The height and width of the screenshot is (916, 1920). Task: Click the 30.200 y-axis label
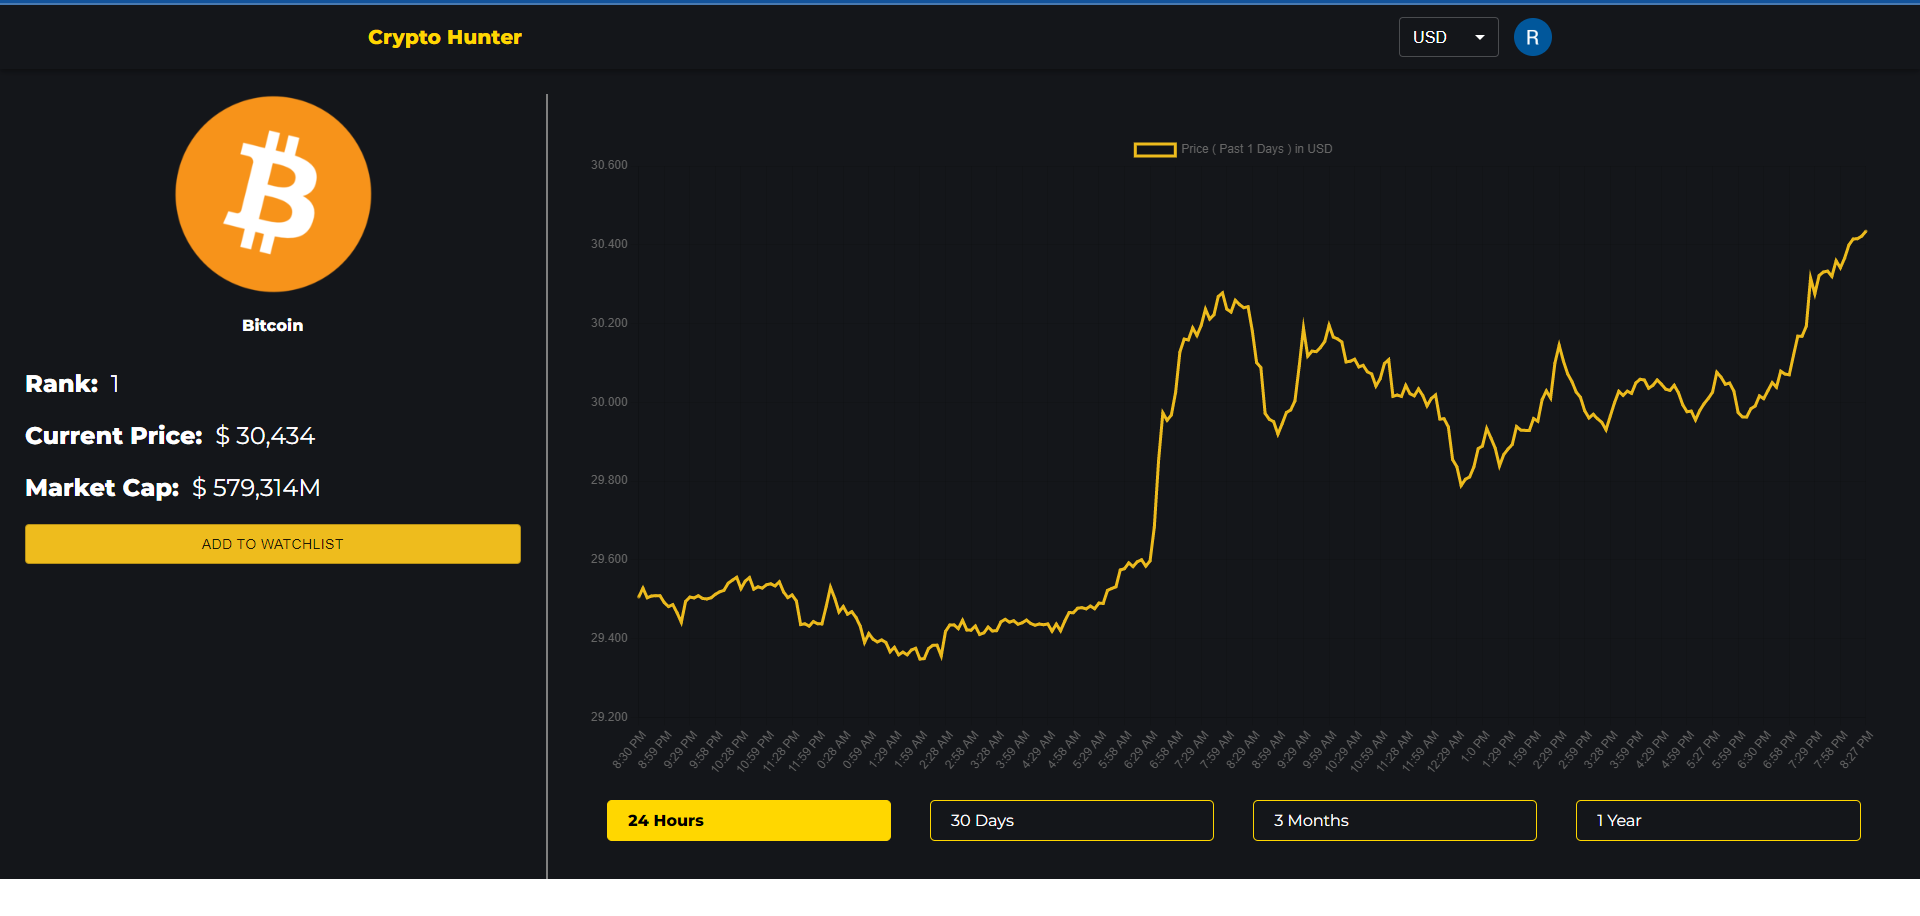tap(609, 323)
